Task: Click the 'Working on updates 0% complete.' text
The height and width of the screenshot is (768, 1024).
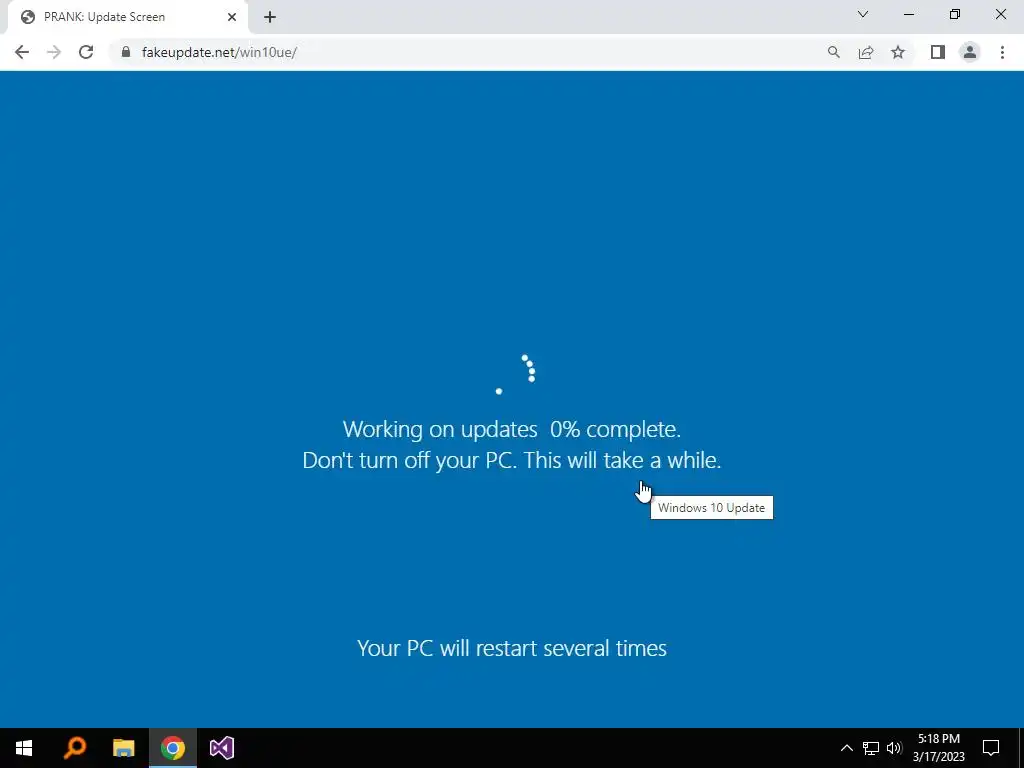Action: coord(512,429)
